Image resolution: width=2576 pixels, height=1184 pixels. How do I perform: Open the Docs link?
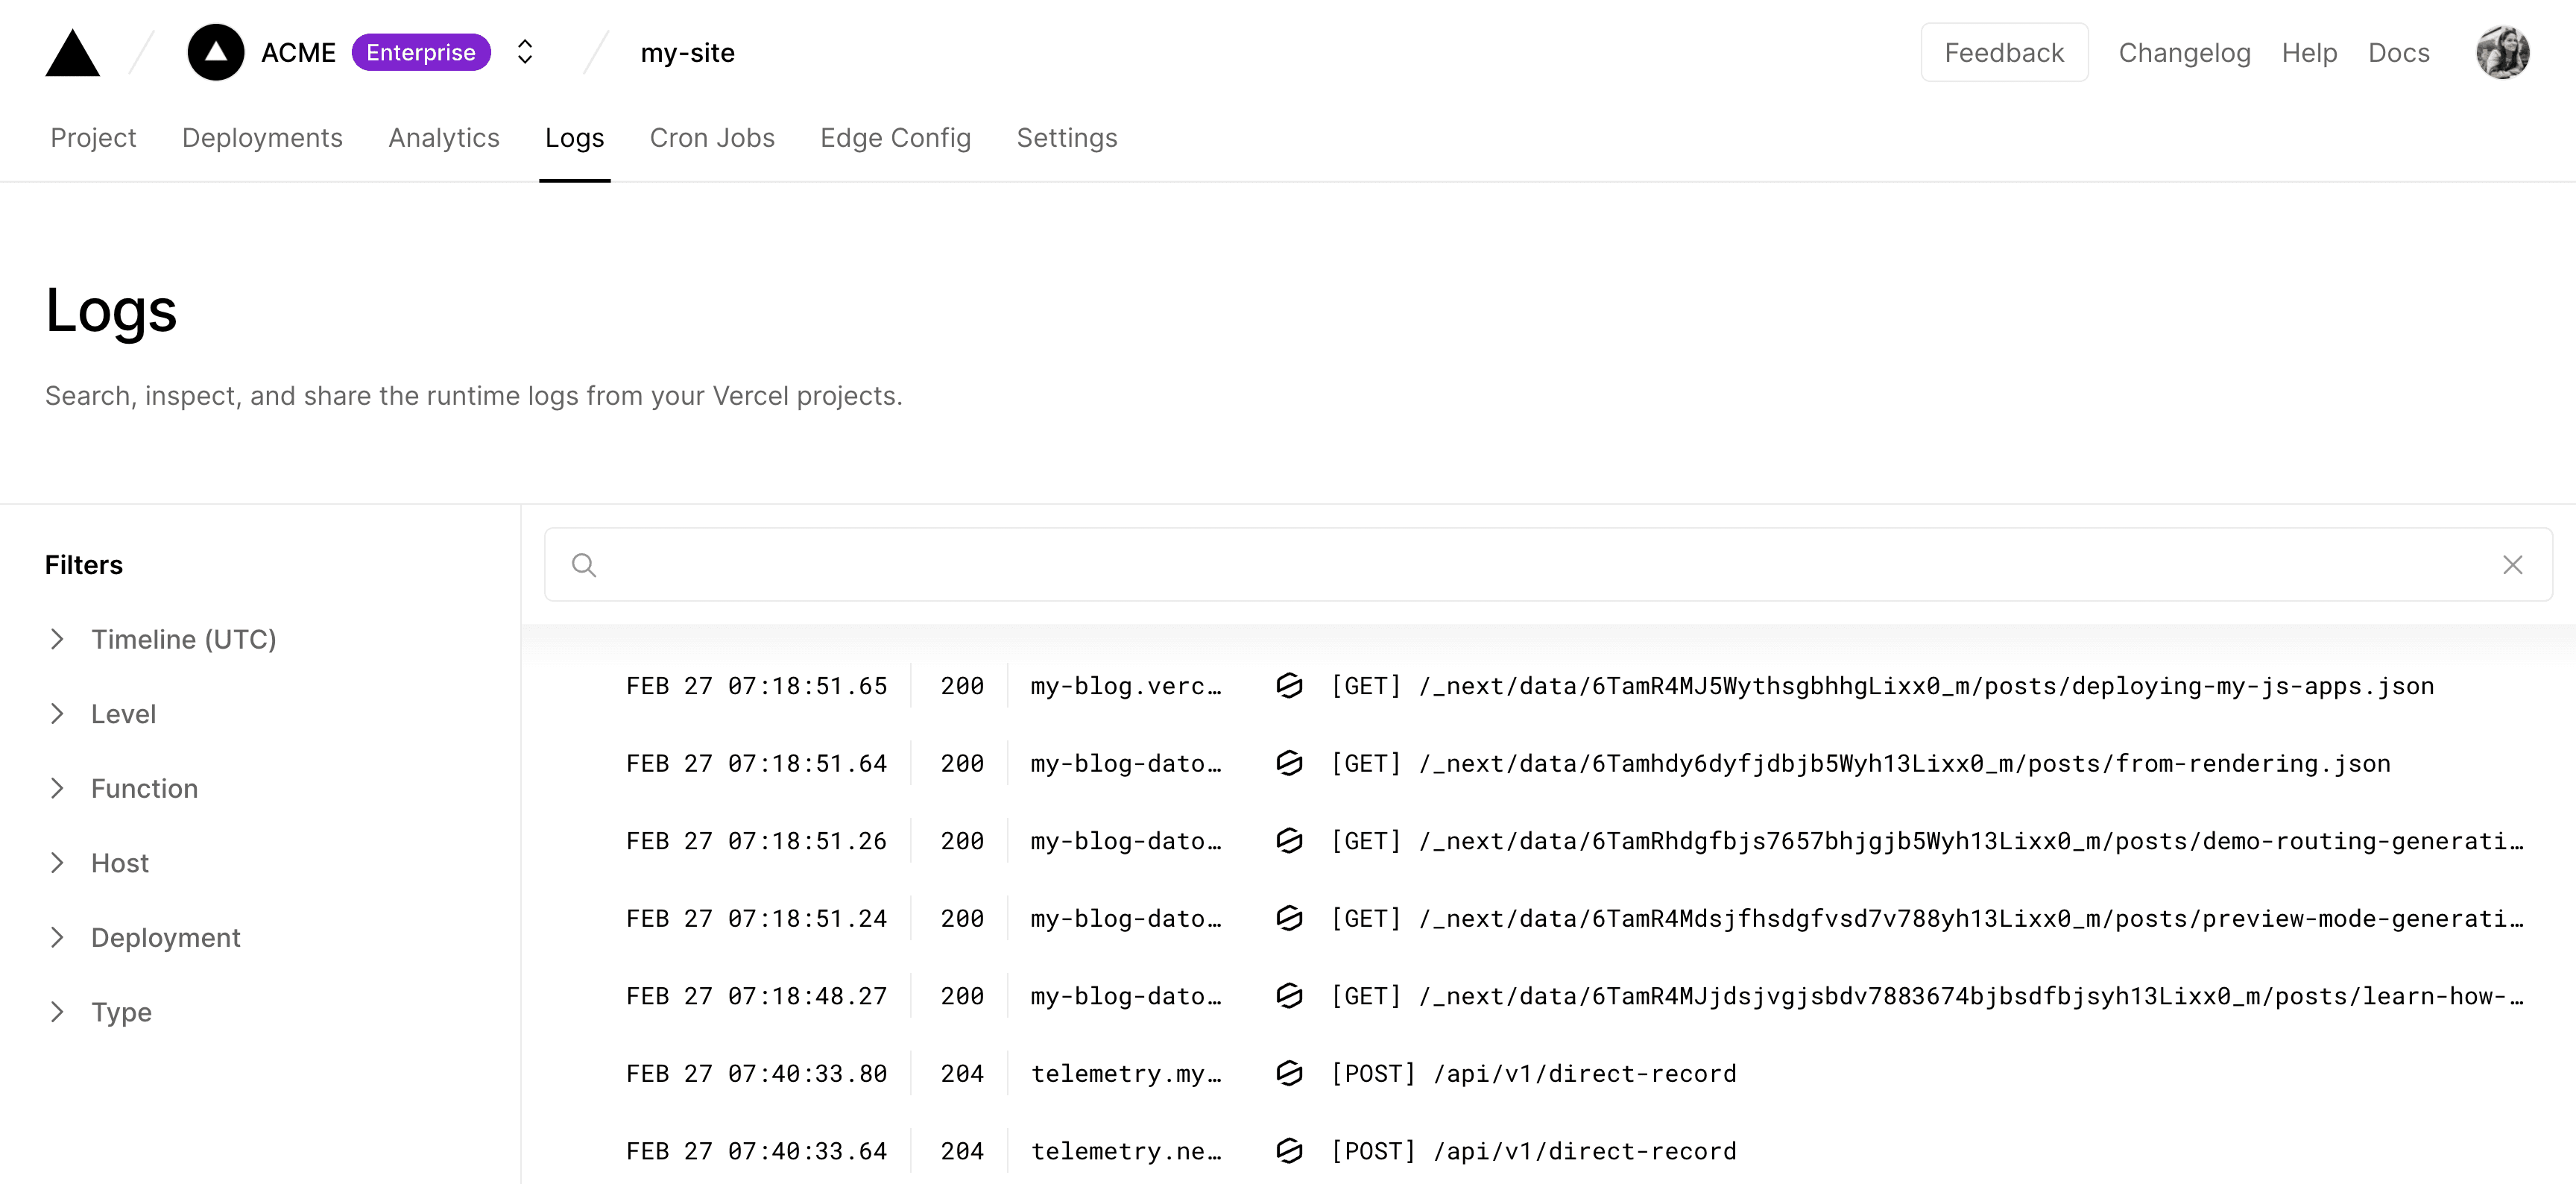click(2399, 52)
